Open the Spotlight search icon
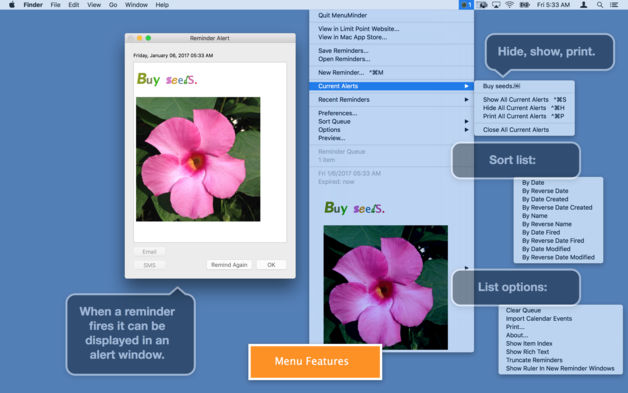This screenshot has width=628, height=393. point(600,5)
